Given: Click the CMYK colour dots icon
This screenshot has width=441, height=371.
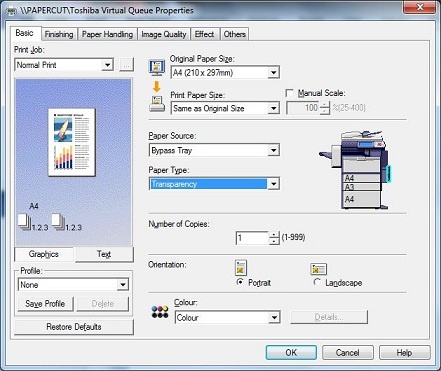Looking at the screenshot, I should click(x=160, y=312).
